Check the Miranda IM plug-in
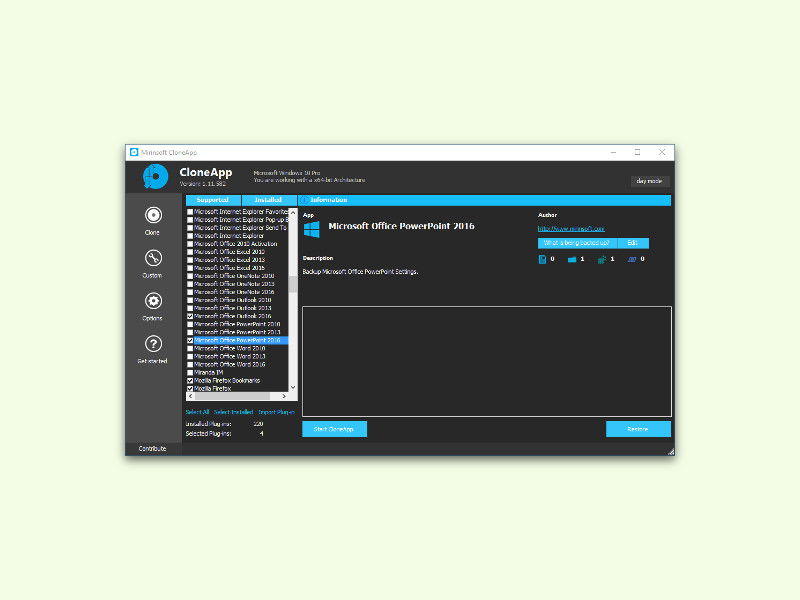The width and height of the screenshot is (800, 600). 190,372
